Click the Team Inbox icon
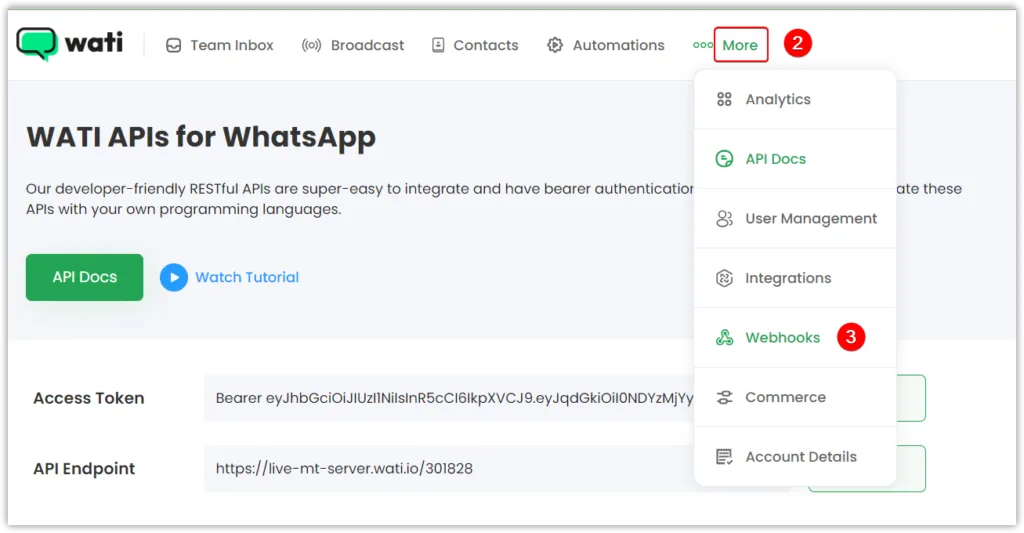 (x=174, y=45)
